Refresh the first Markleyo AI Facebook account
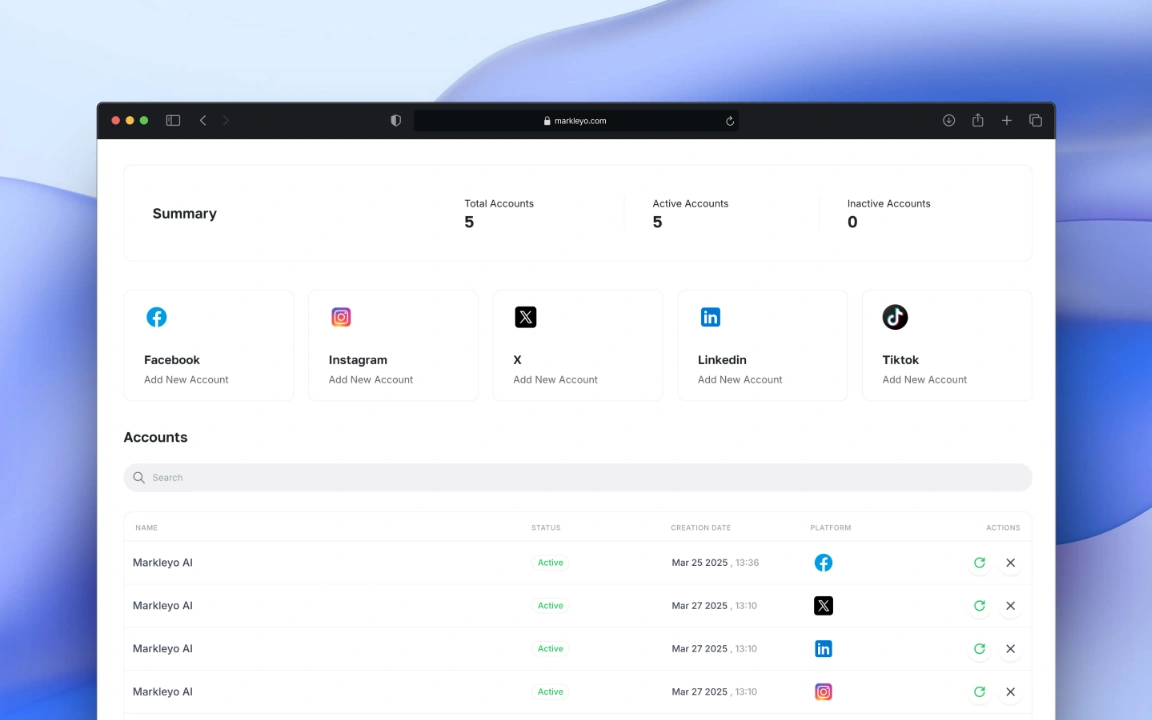The image size is (1152, 720). 979,562
